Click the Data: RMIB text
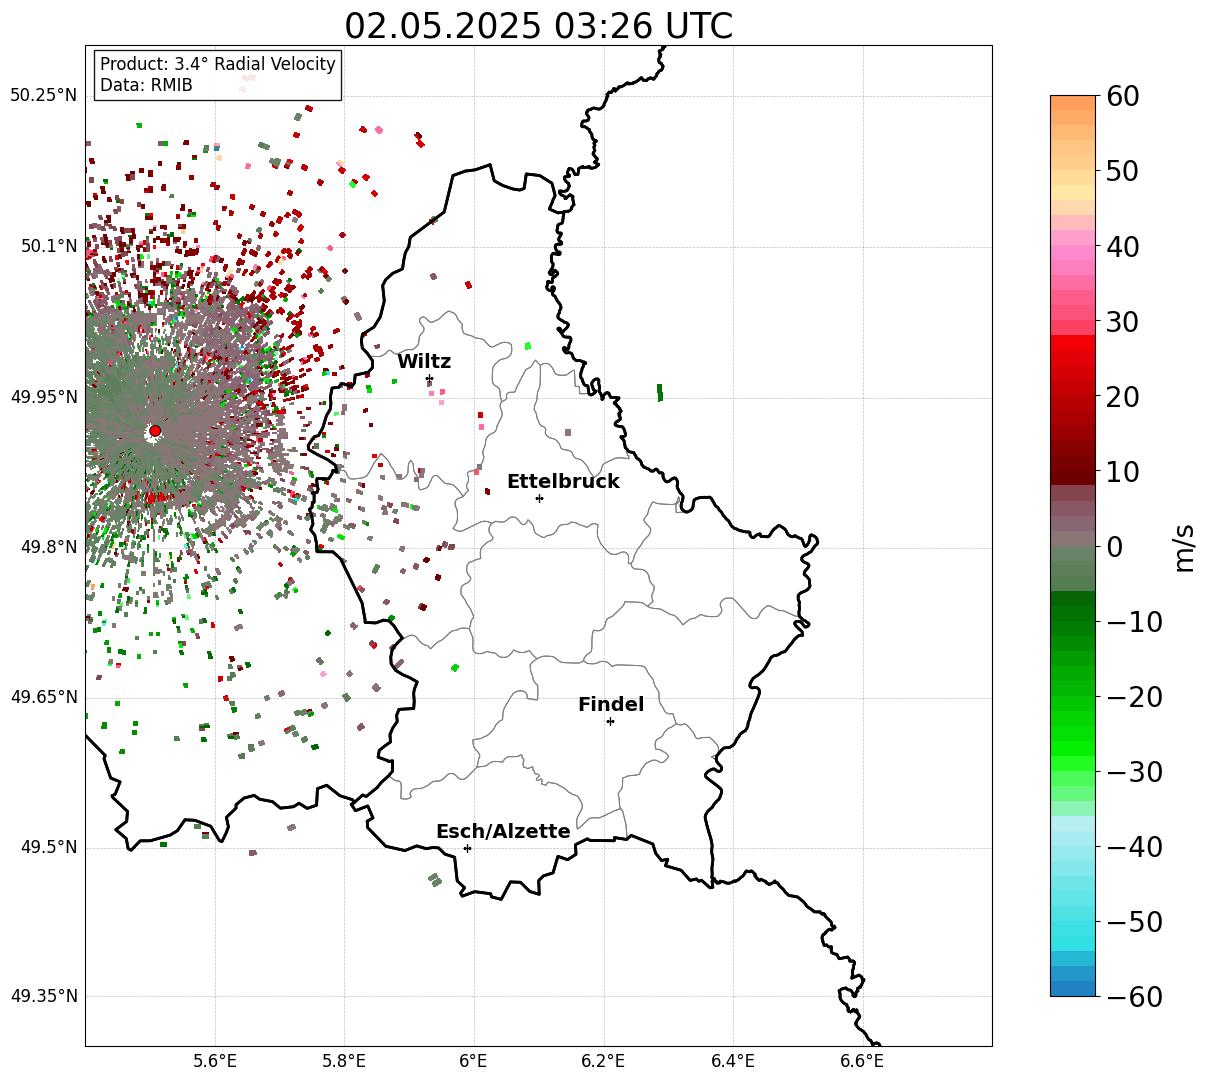The height and width of the screenshot is (1081, 1207). click(x=146, y=86)
